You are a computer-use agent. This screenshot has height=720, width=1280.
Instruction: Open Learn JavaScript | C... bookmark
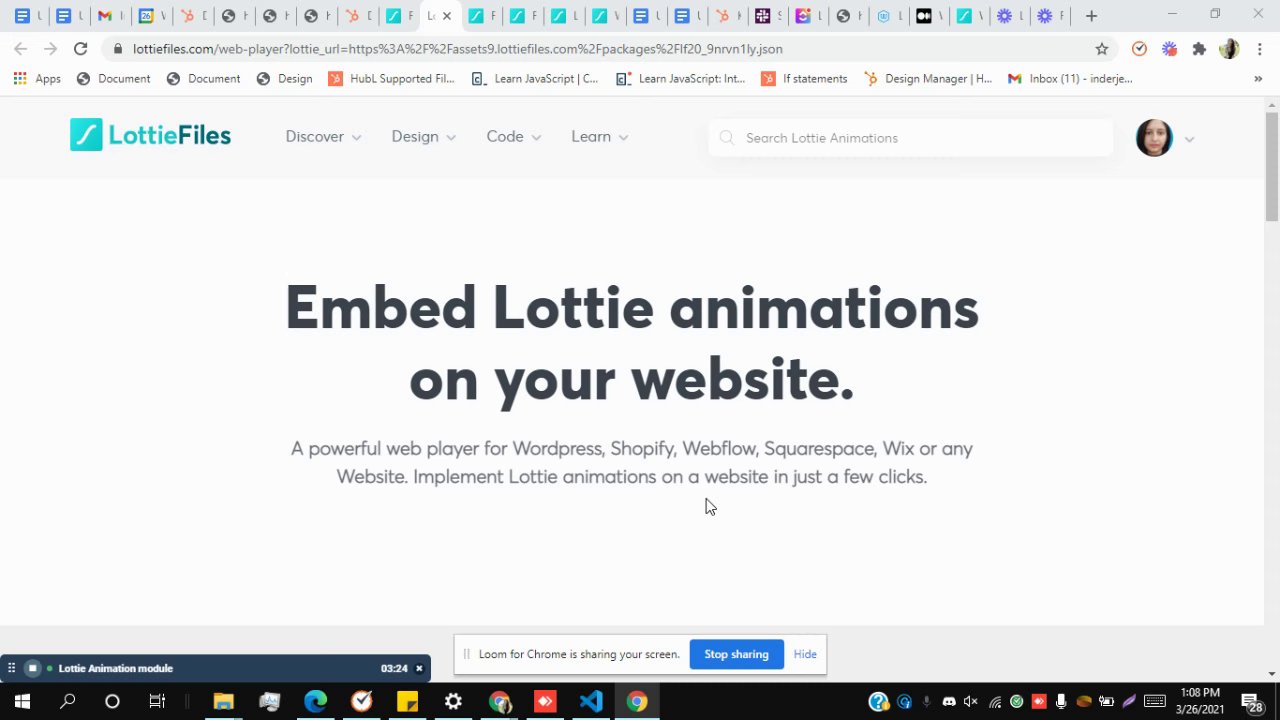pyautogui.click(x=535, y=78)
